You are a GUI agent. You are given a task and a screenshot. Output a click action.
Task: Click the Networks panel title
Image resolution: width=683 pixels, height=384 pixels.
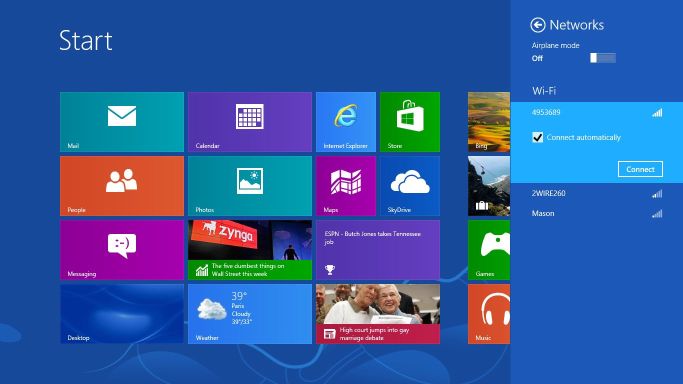click(577, 25)
